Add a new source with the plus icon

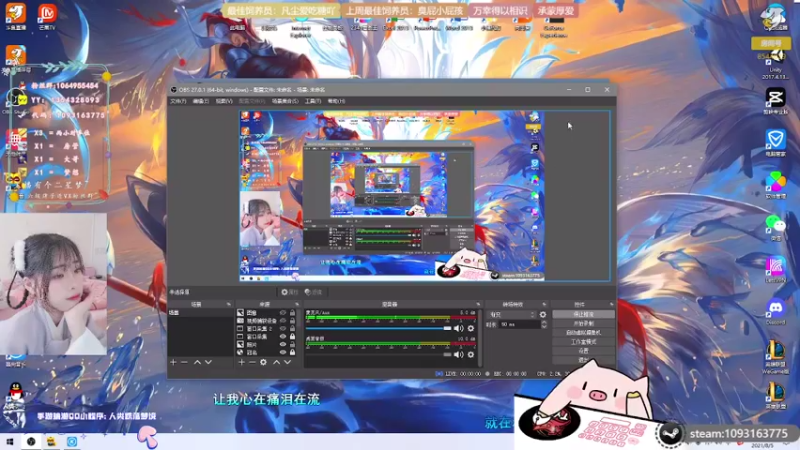[241, 362]
